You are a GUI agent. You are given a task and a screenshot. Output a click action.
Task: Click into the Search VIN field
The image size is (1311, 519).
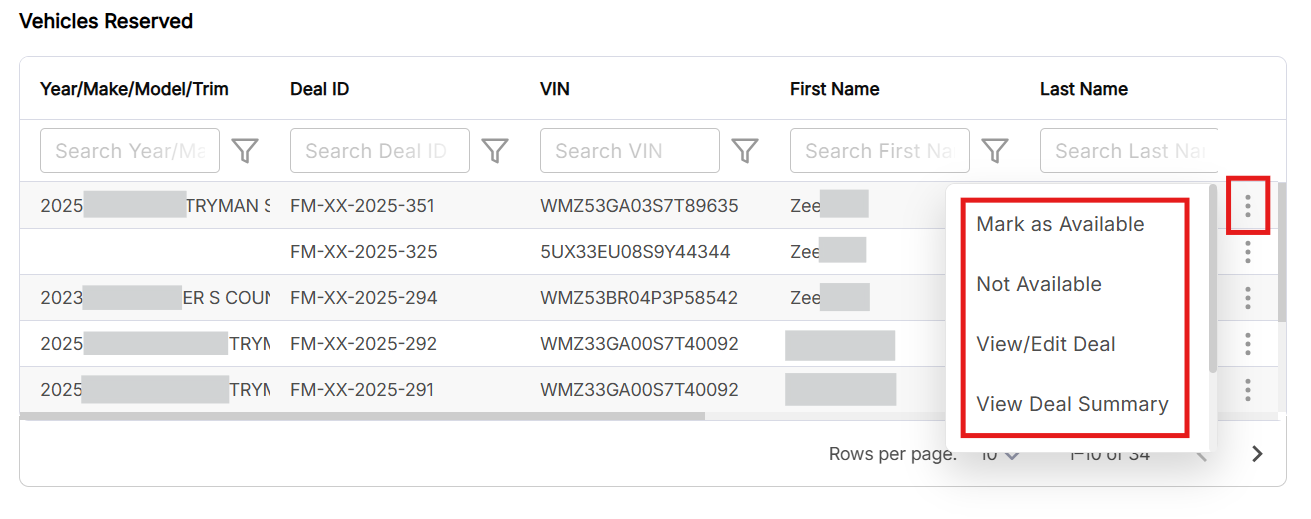(x=630, y=151)
